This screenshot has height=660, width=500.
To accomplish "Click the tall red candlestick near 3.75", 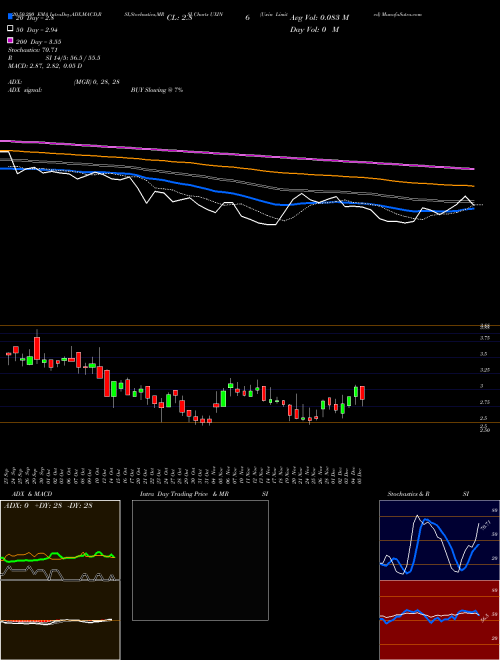I will 37,348.
